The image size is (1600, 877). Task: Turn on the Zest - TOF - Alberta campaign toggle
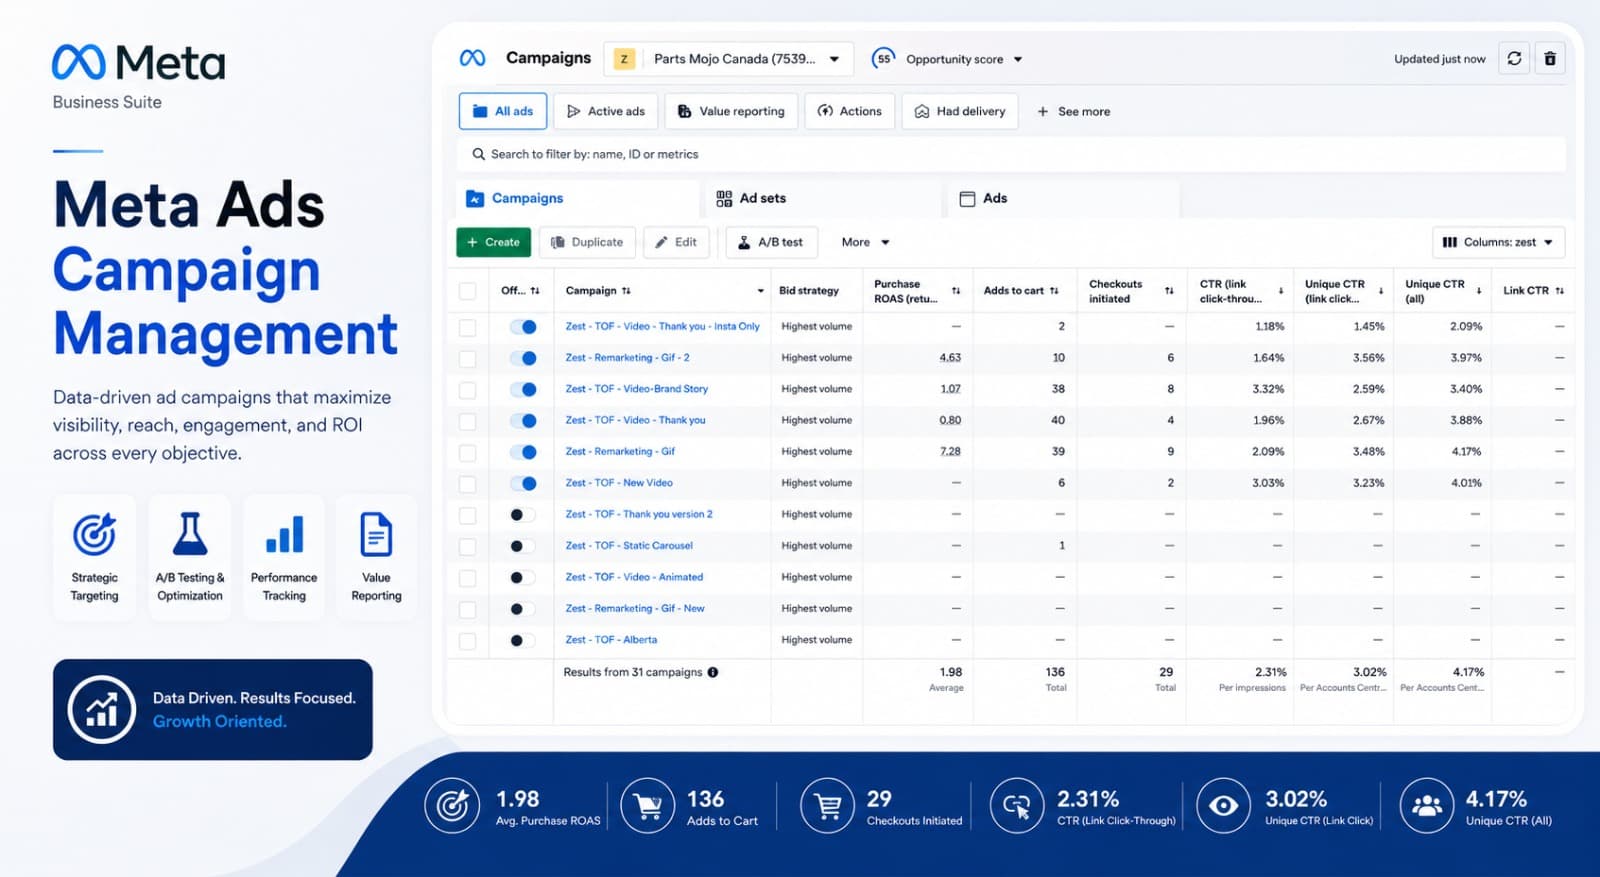click(523, 640)
